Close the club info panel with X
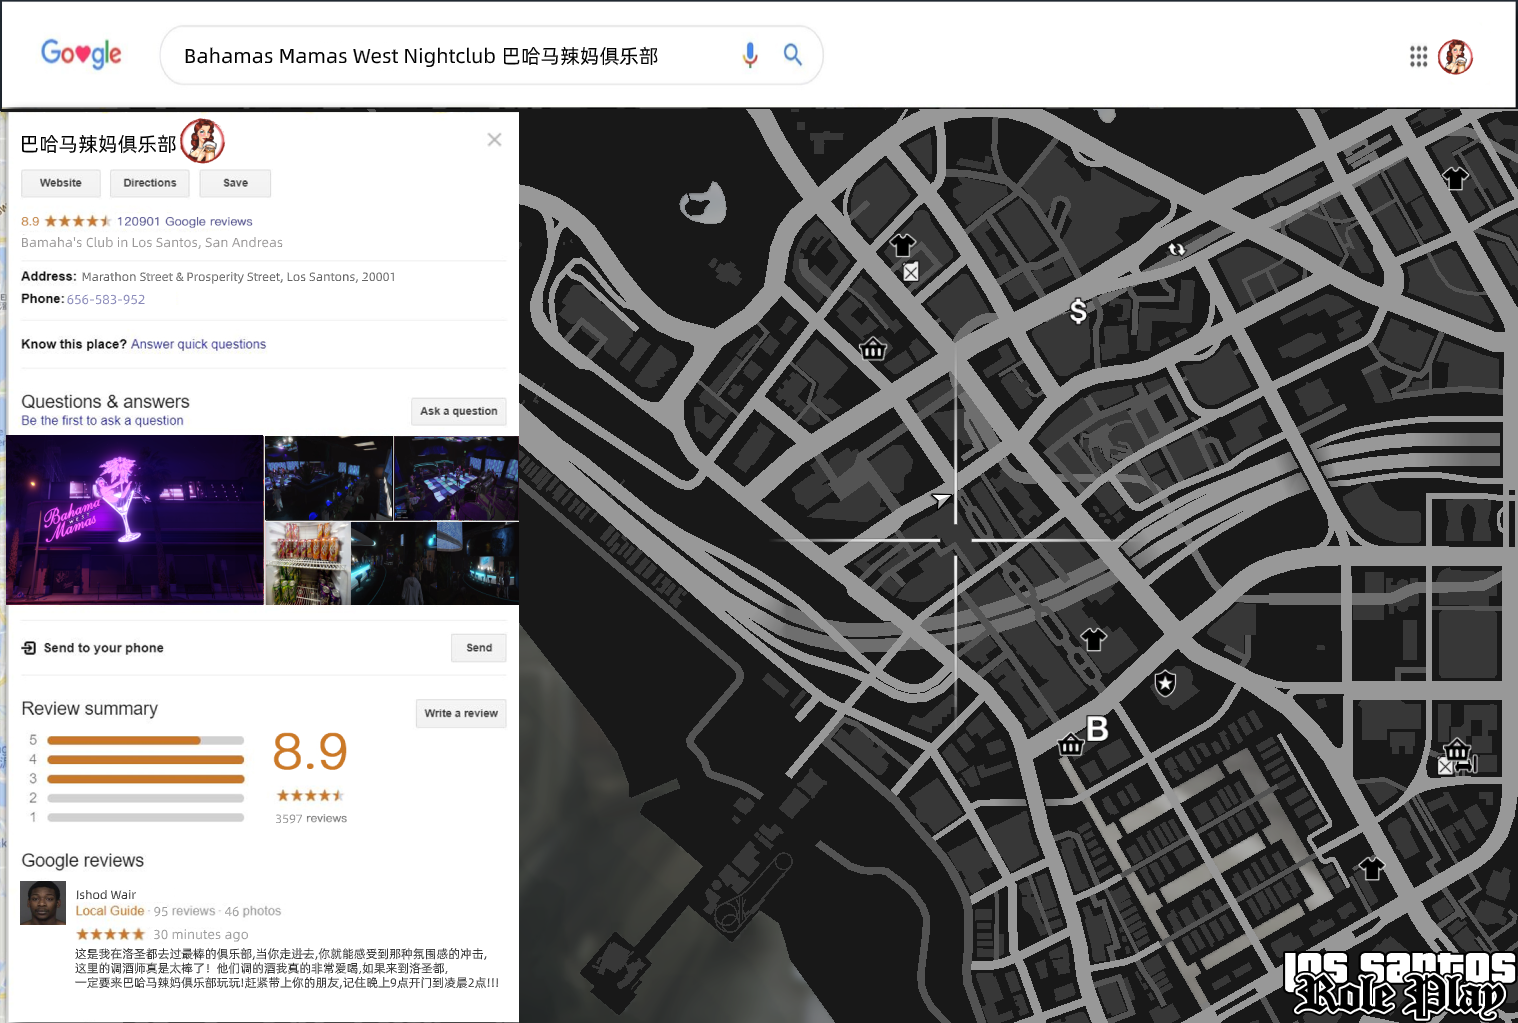 [x=494, y=140]
